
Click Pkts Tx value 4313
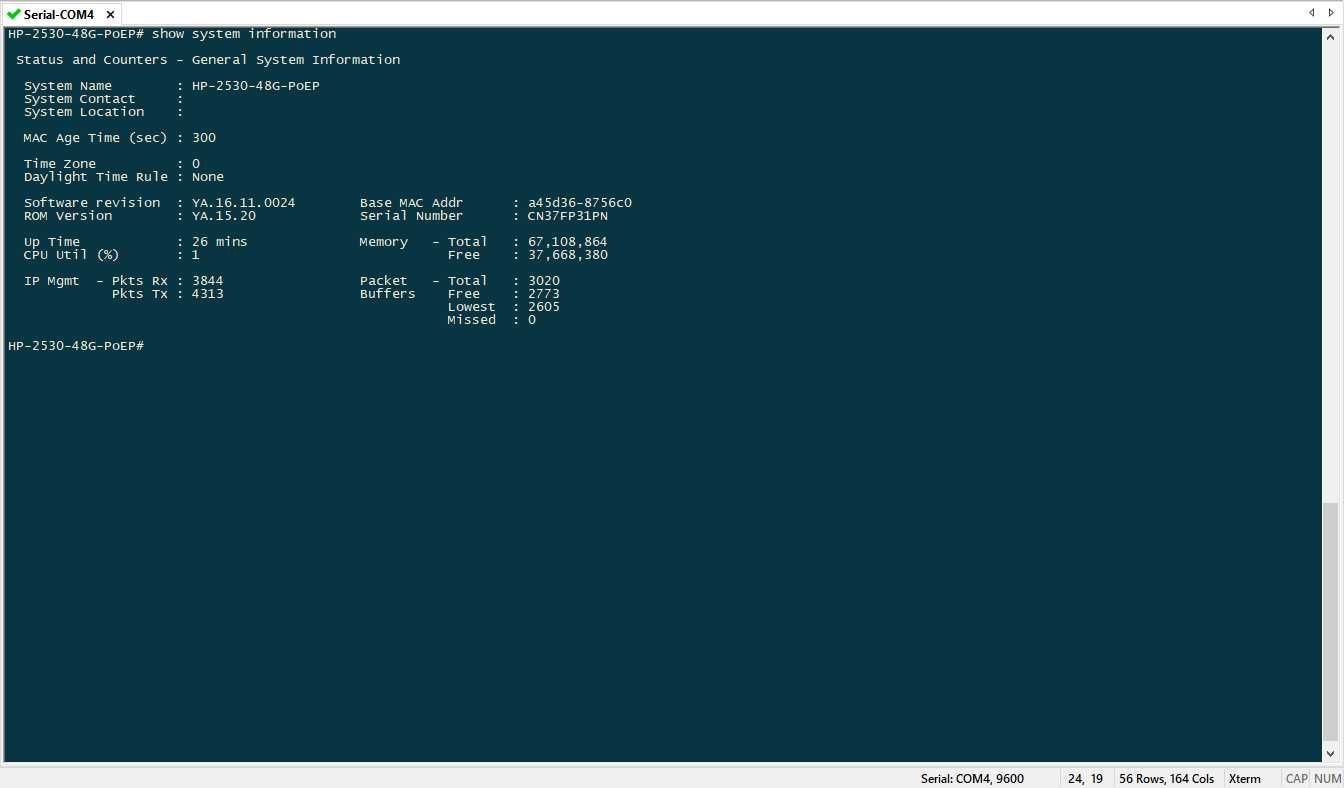(x=208, y=294)
